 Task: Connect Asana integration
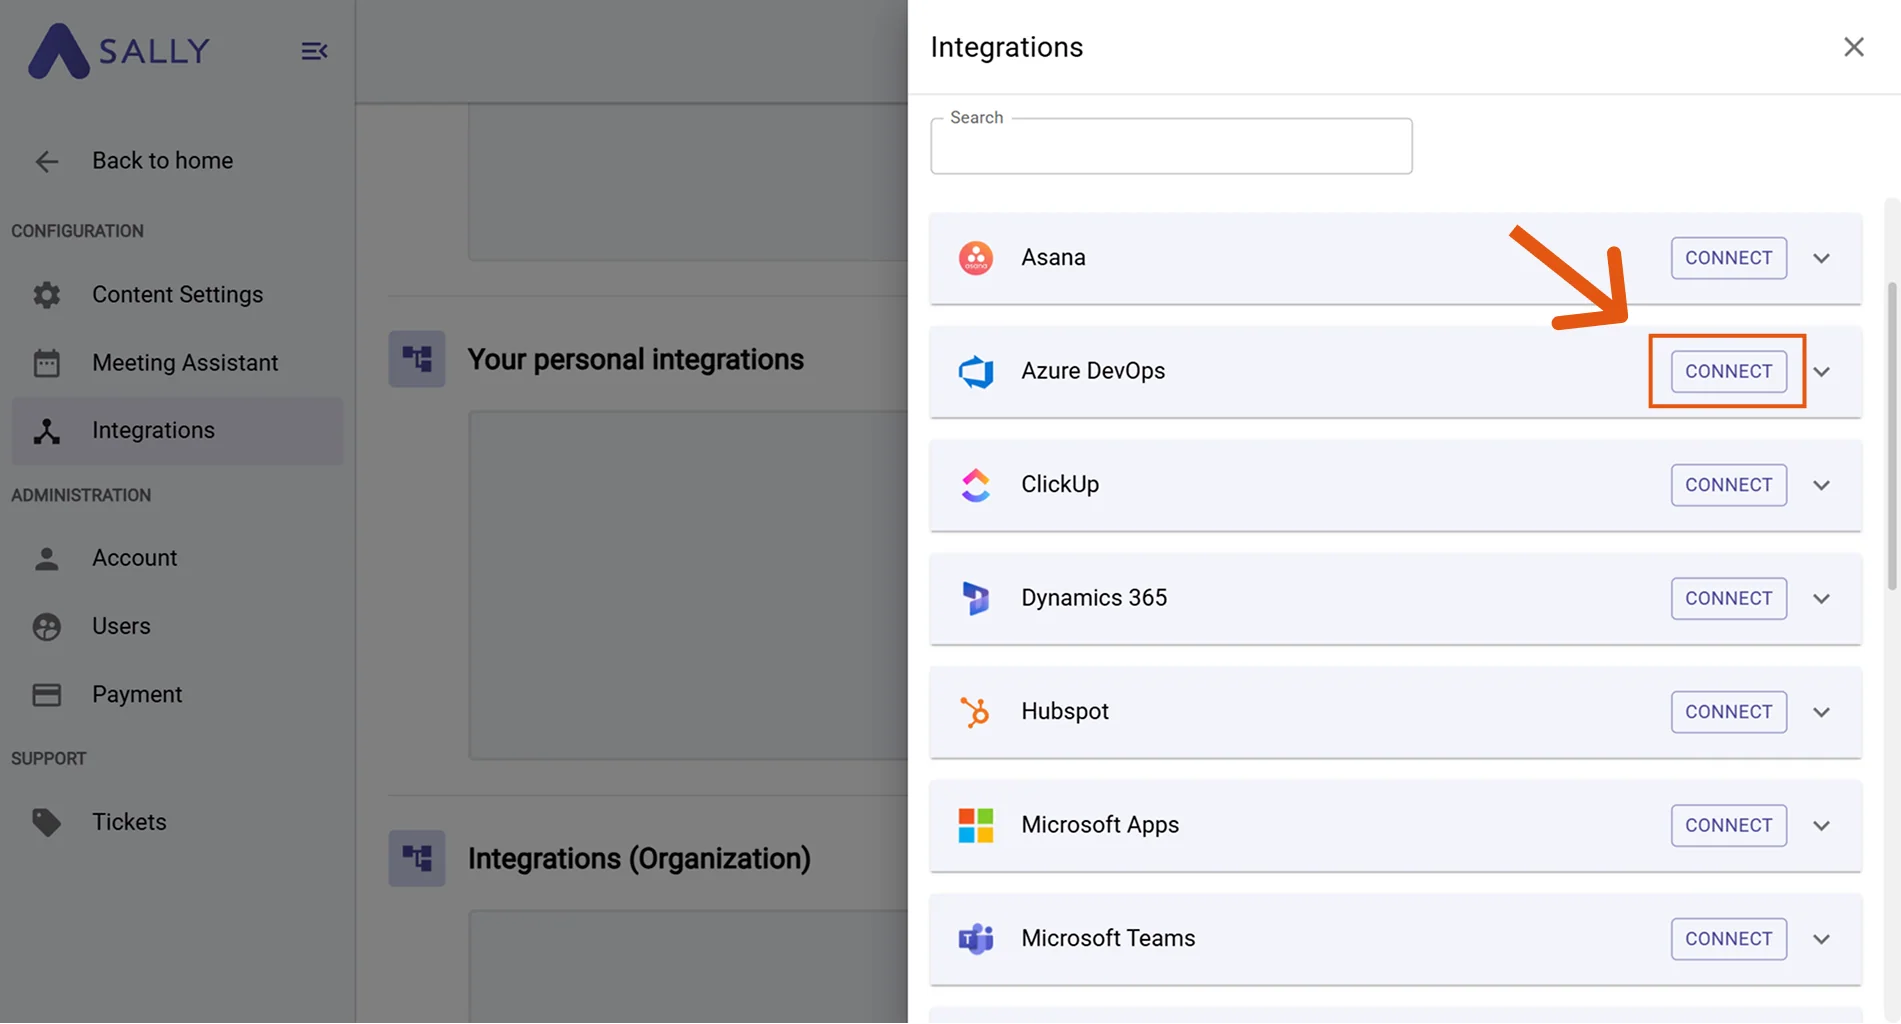pyautogui.click(x=1728, y=258)
